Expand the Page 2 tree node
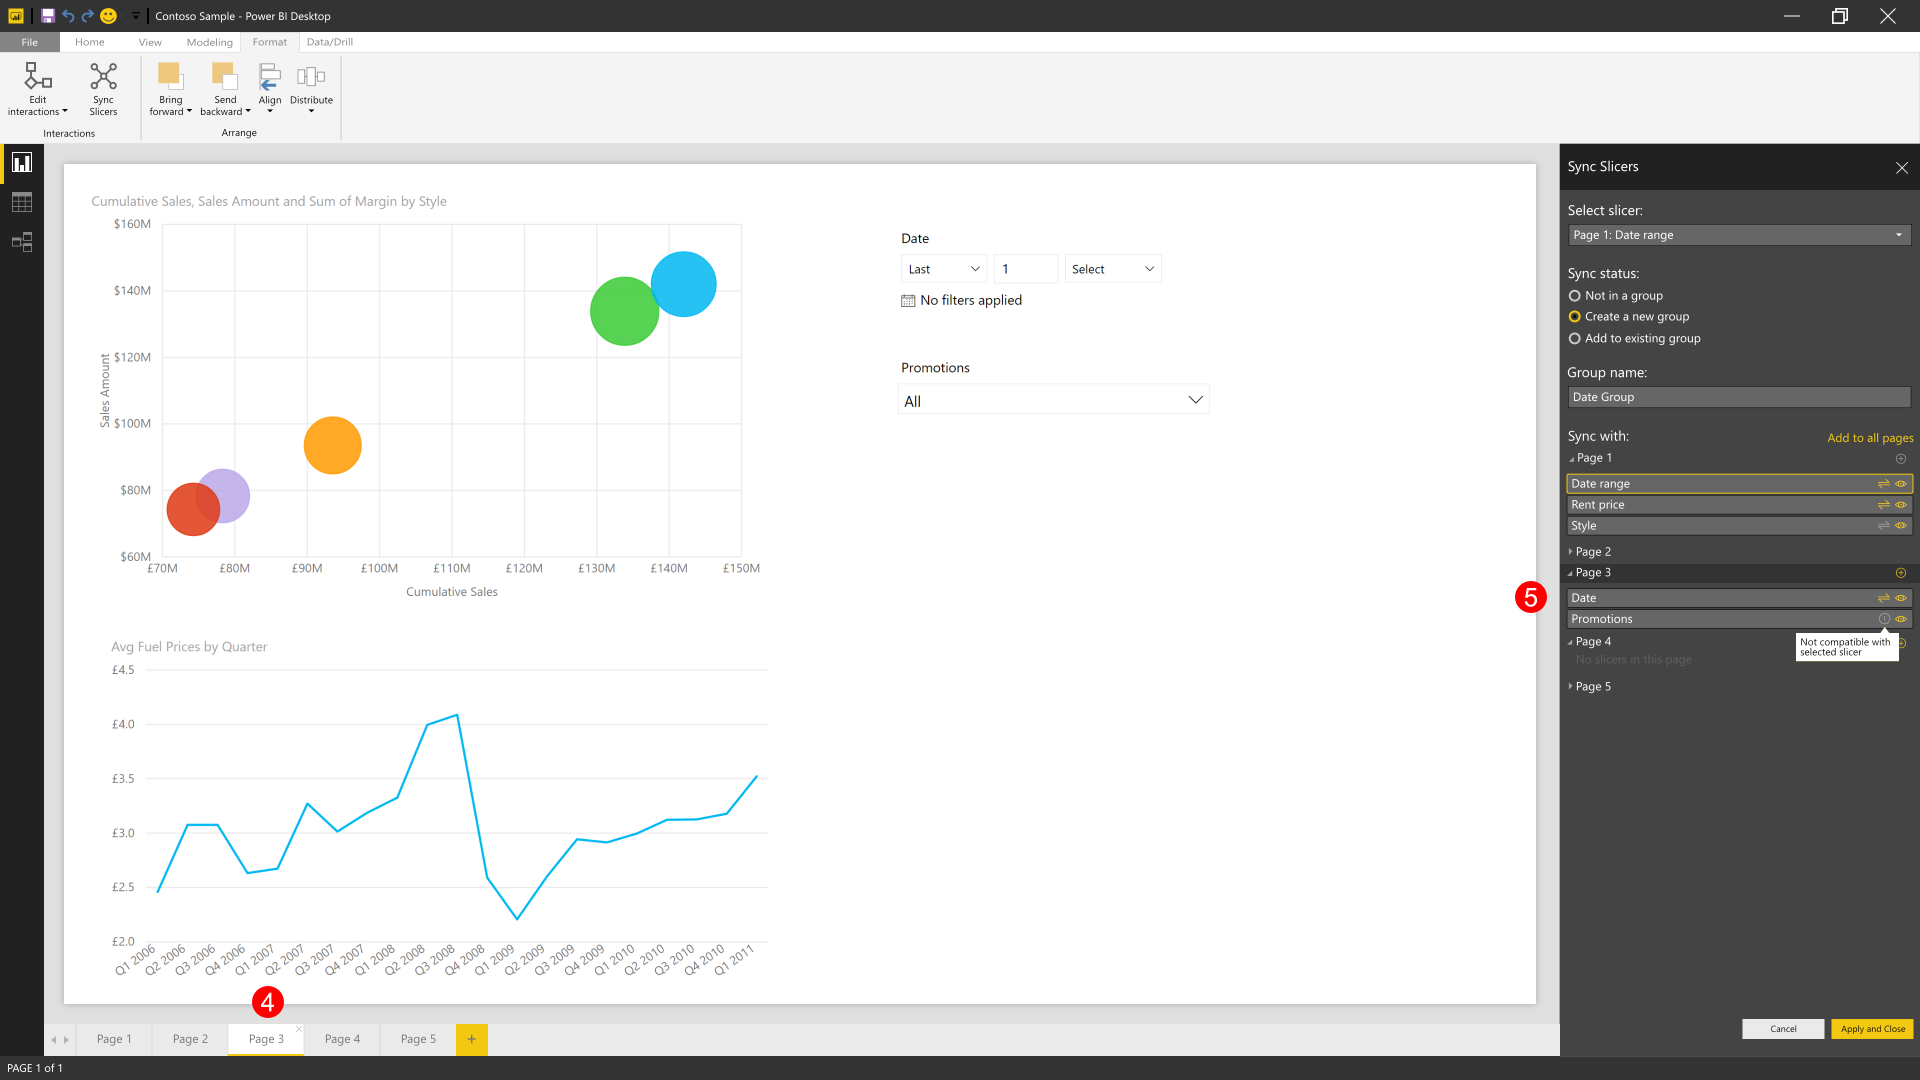 [x=1571, y=552]
